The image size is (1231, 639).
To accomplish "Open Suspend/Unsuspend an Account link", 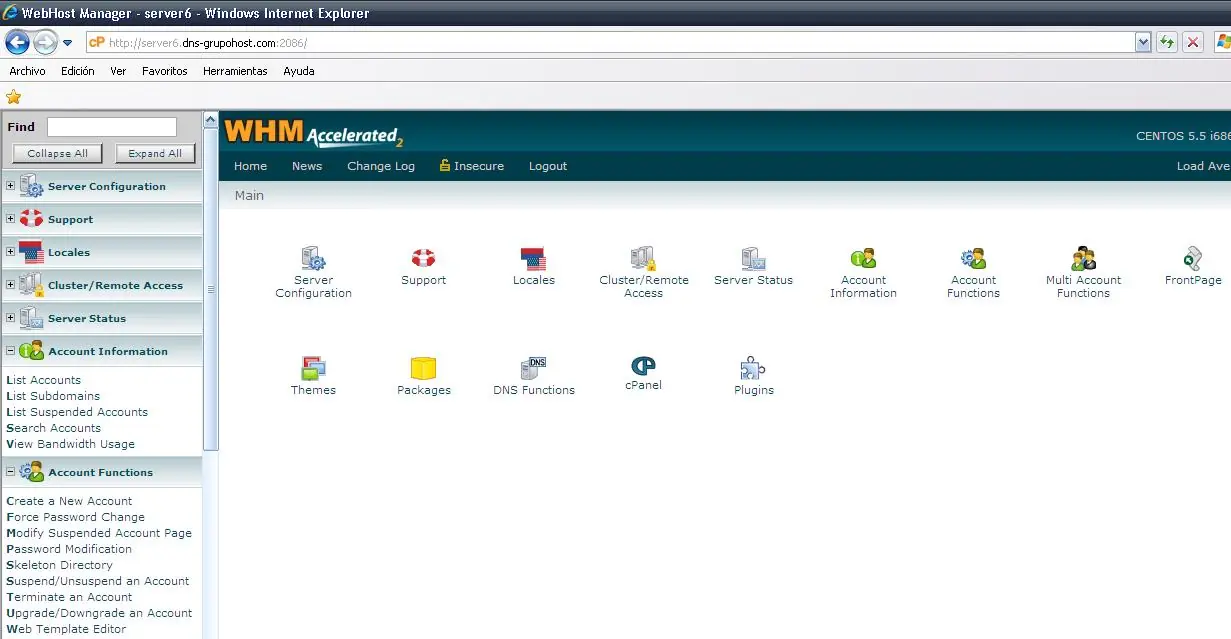I will coord(97,581).
